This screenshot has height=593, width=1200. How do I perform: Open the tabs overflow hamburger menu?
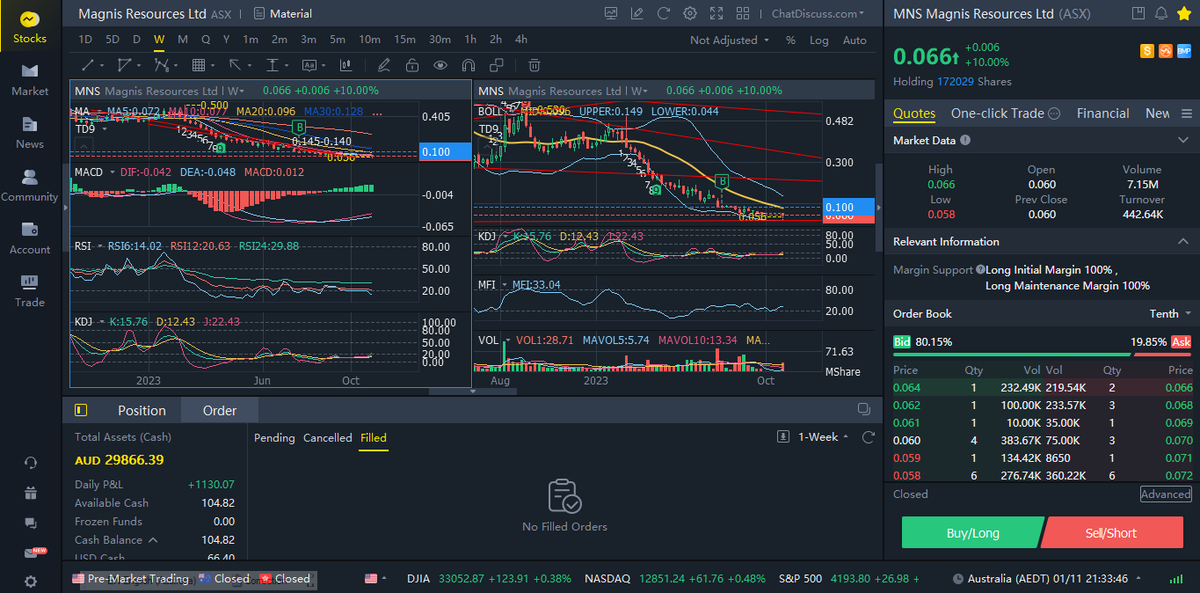[x=1187, y=113]
